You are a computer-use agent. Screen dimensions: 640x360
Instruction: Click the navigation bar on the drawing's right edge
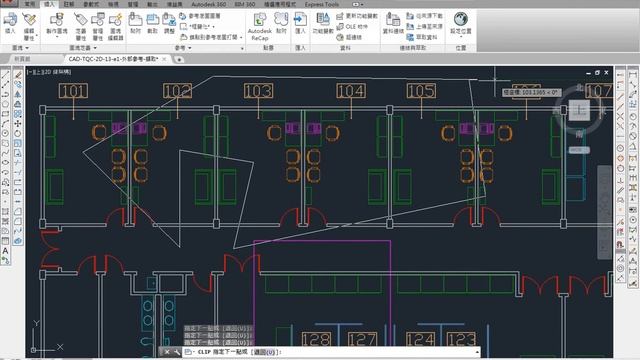(x=604, y=212)
